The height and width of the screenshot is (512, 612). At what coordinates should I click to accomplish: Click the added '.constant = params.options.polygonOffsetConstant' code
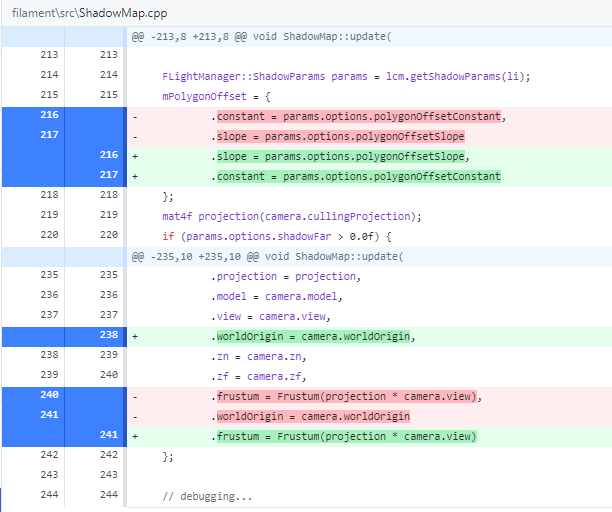tap(356, 176)
